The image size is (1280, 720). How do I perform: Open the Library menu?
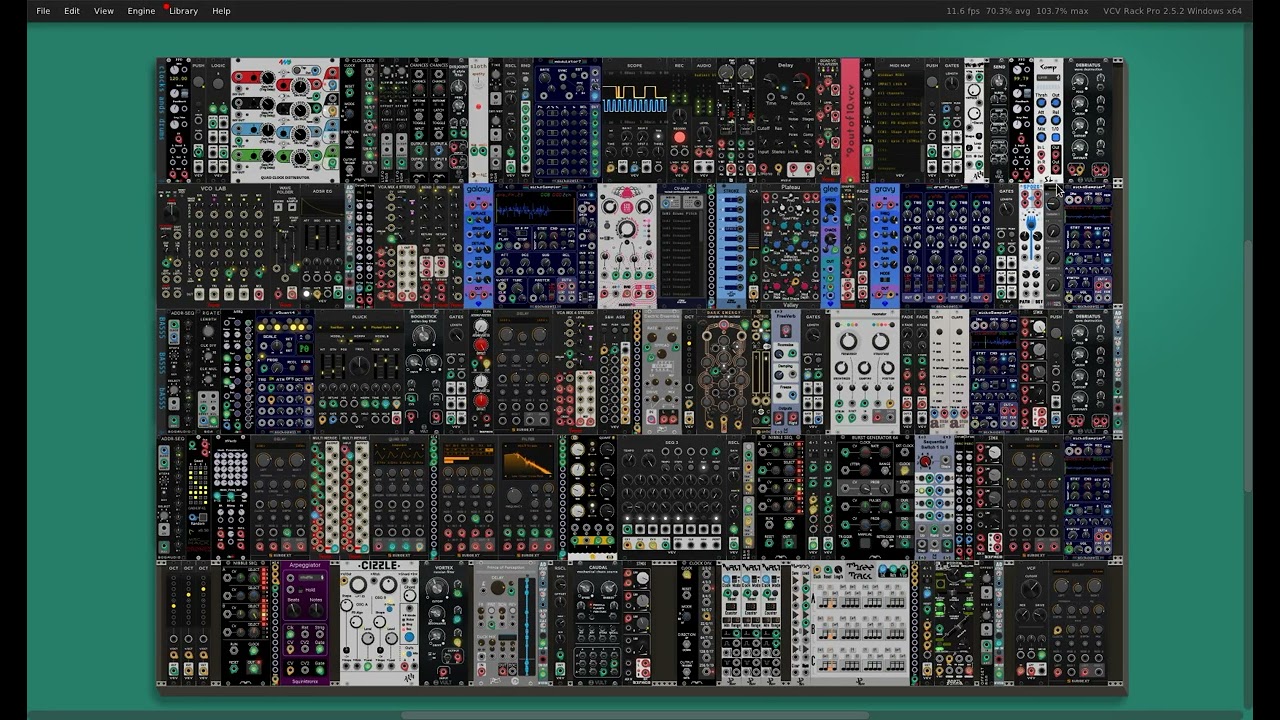tap(183, 11)
